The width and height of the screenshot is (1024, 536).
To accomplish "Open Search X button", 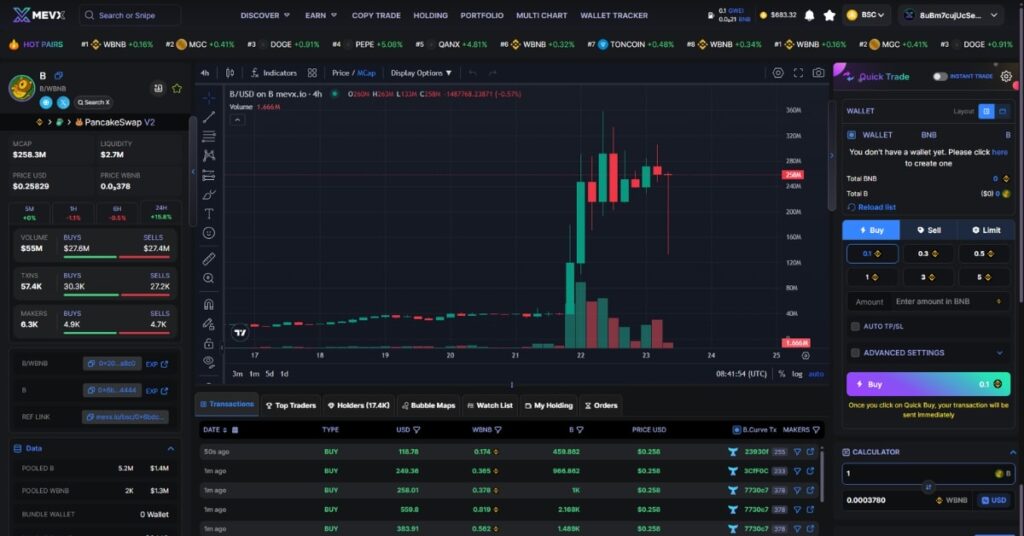I will click(93, 102).
